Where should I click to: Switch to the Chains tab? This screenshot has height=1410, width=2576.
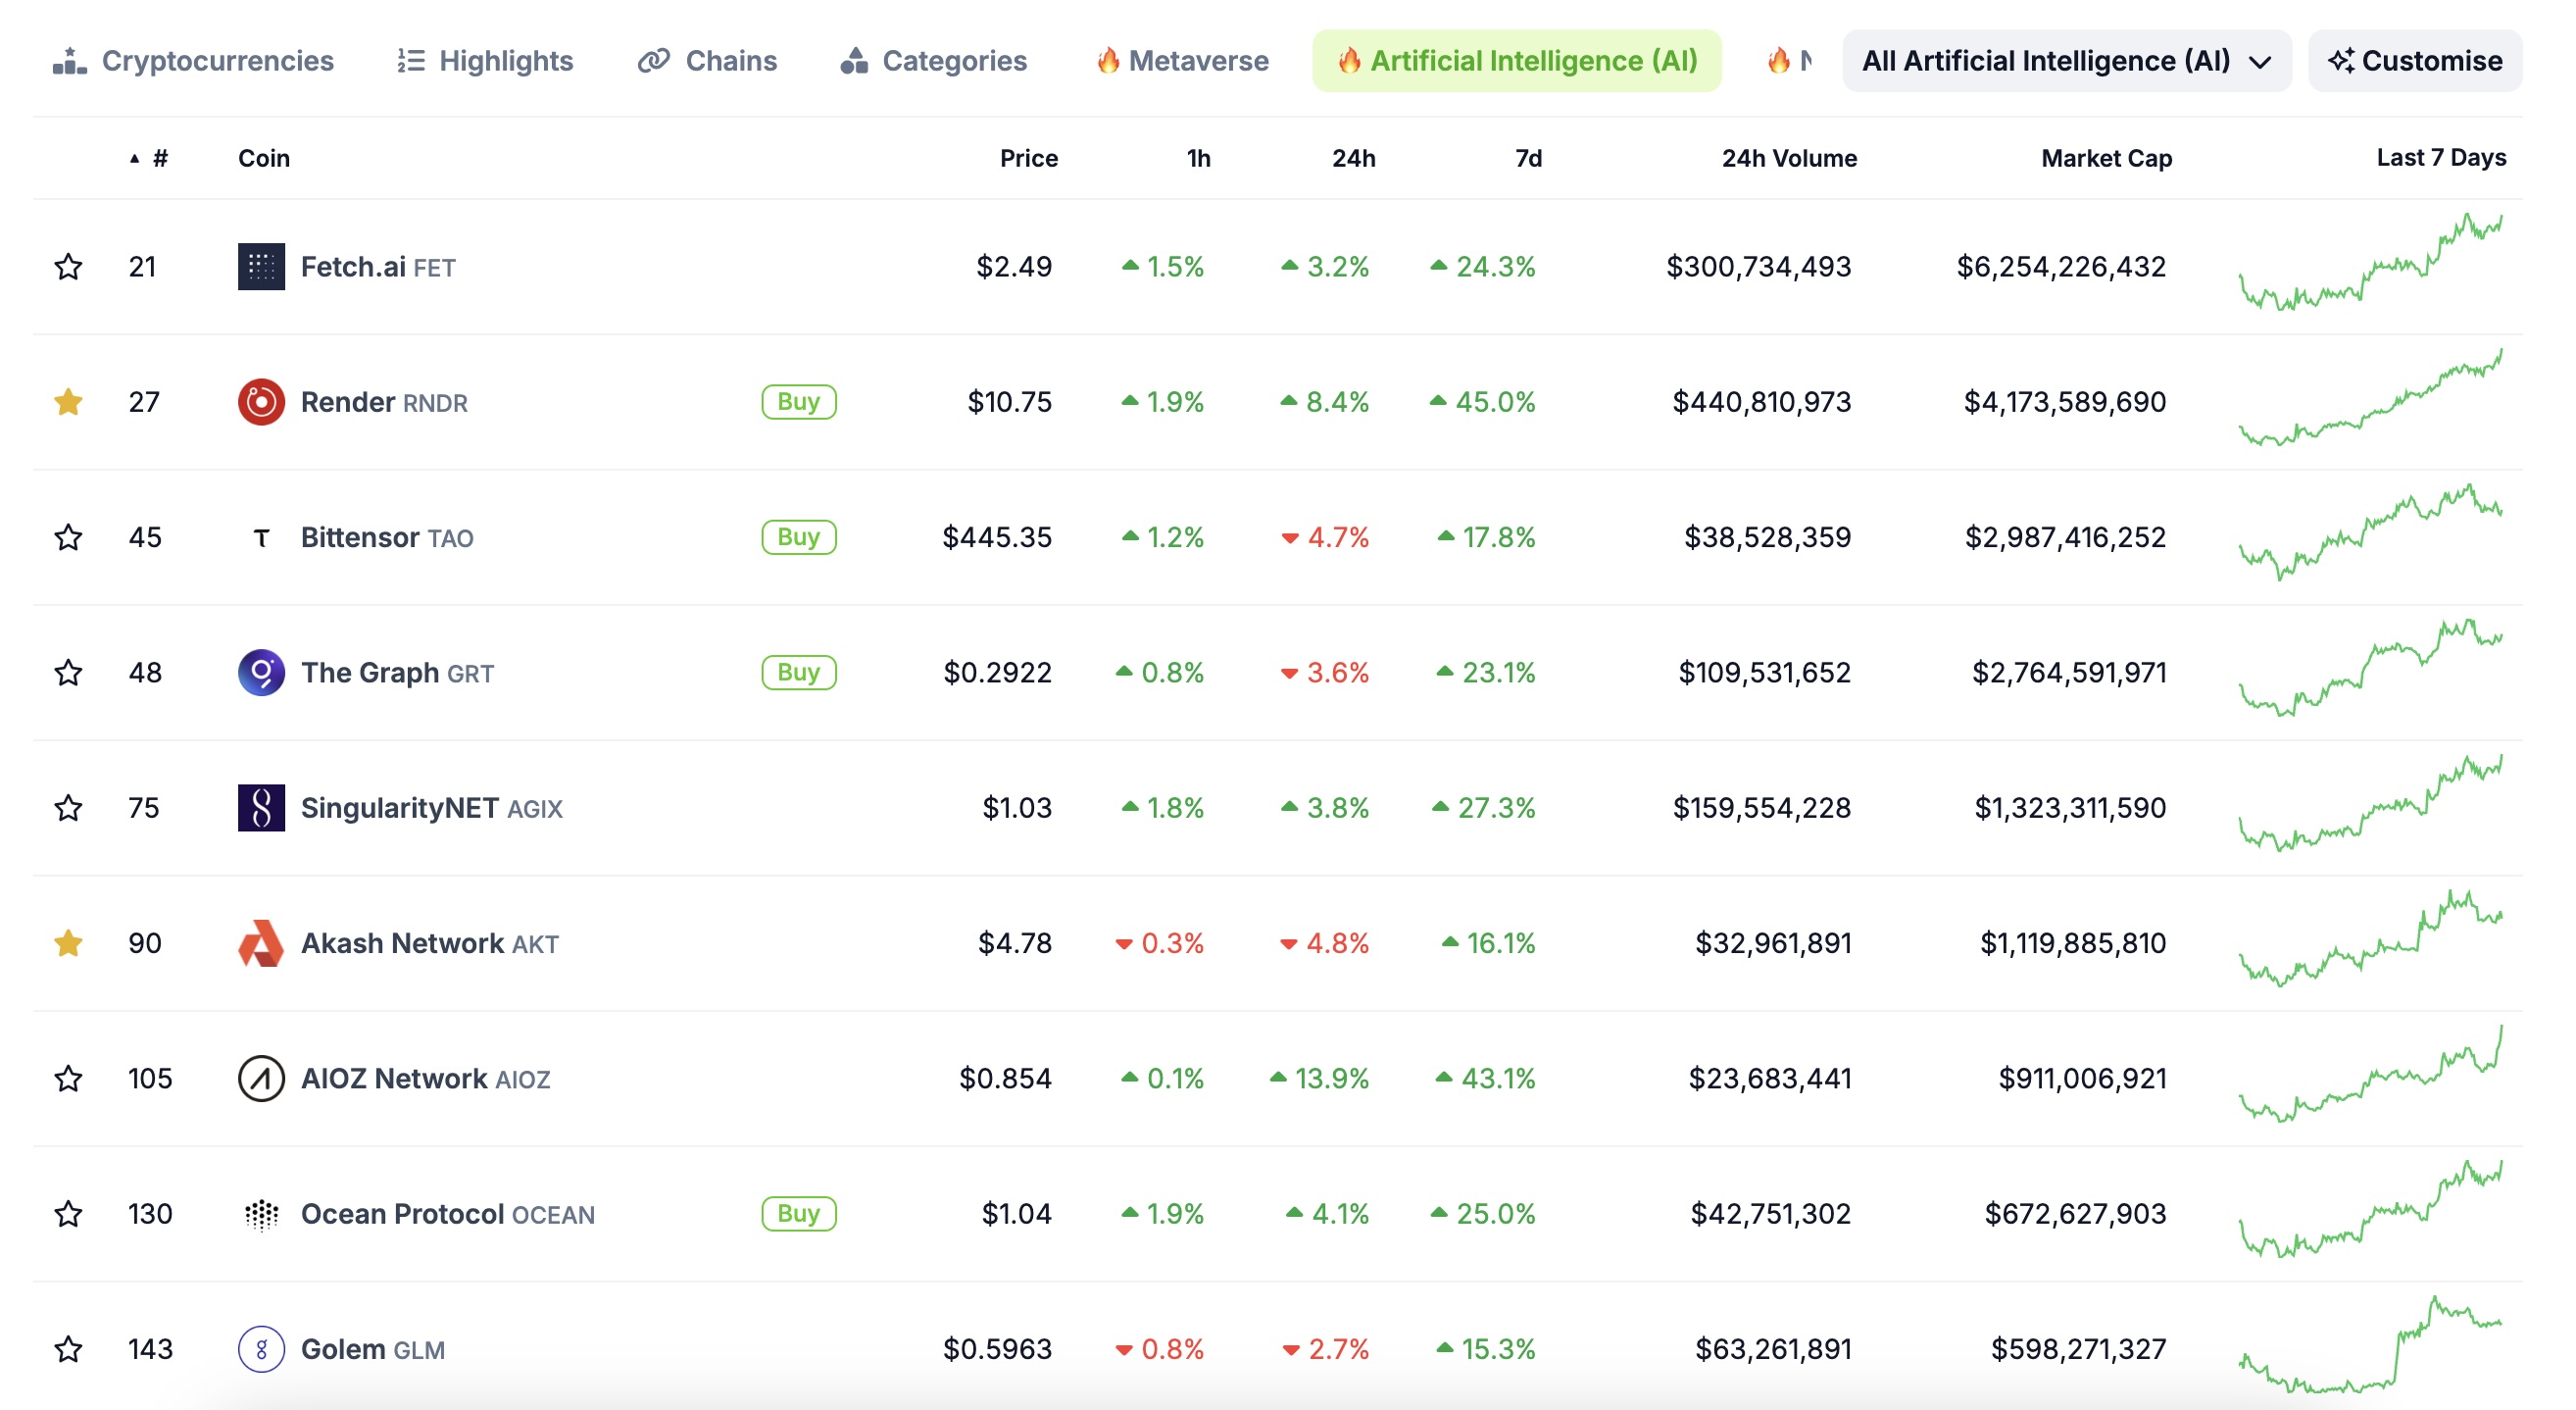pyautogui.click(x=707, y=61)
